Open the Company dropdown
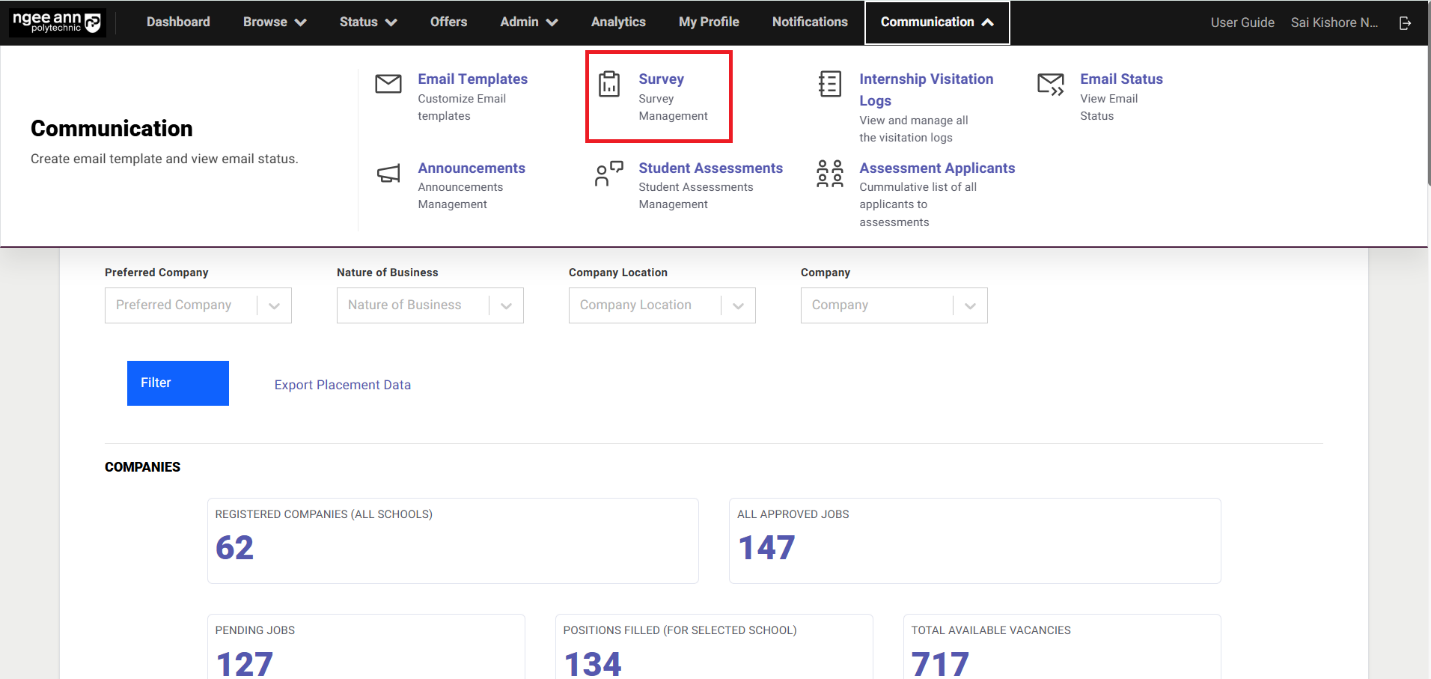This screenshot has height=679, width=1431. tap(970, 306)
